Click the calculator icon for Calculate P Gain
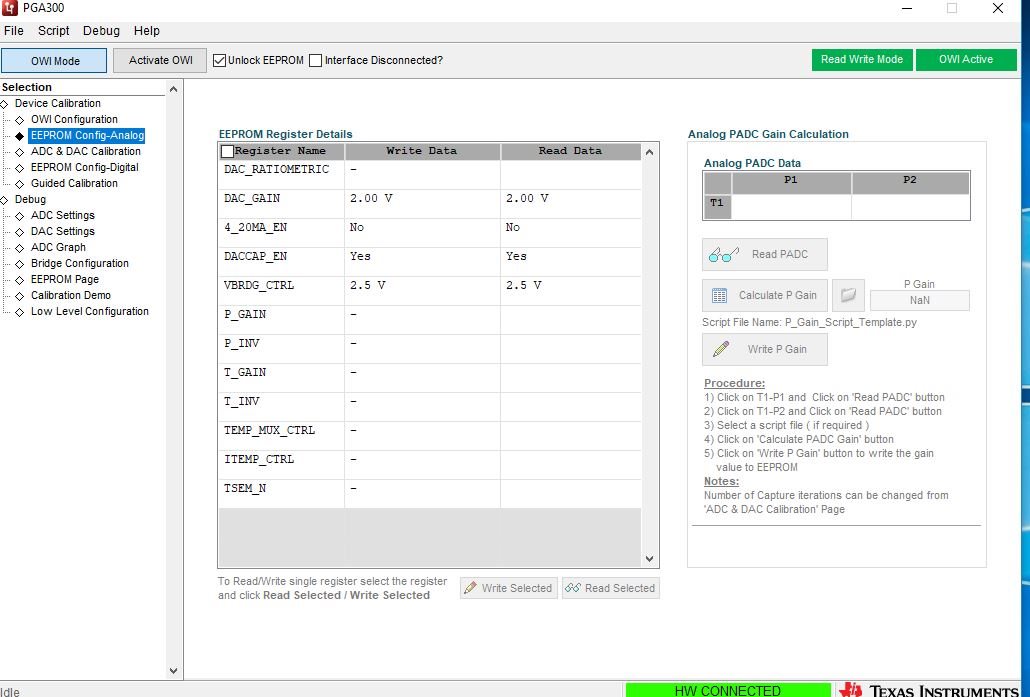Viewport: 1030px width, 697px height. 719,296
